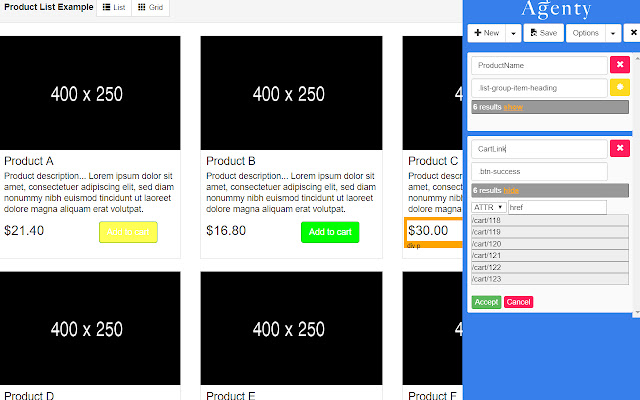Click the New button in Agenty

point(487,33)
